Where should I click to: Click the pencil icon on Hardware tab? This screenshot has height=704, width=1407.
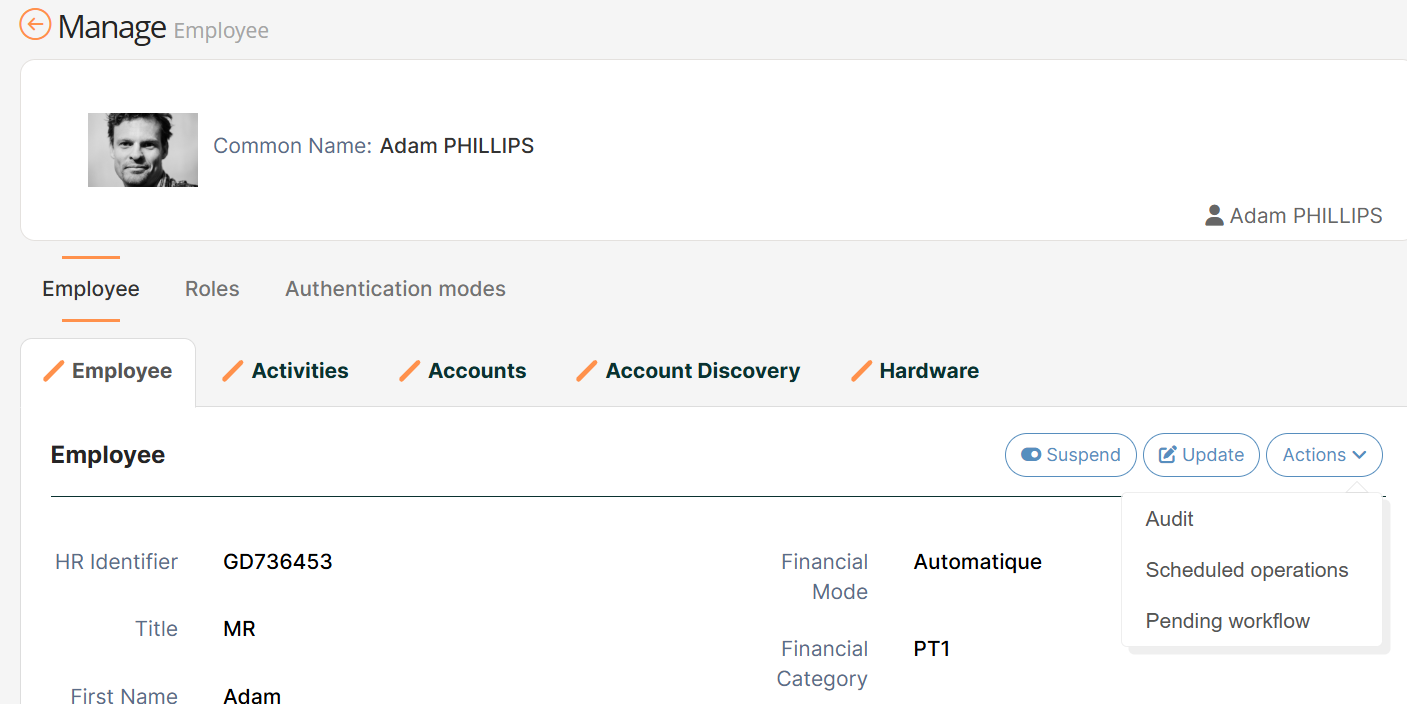(861, 371)
